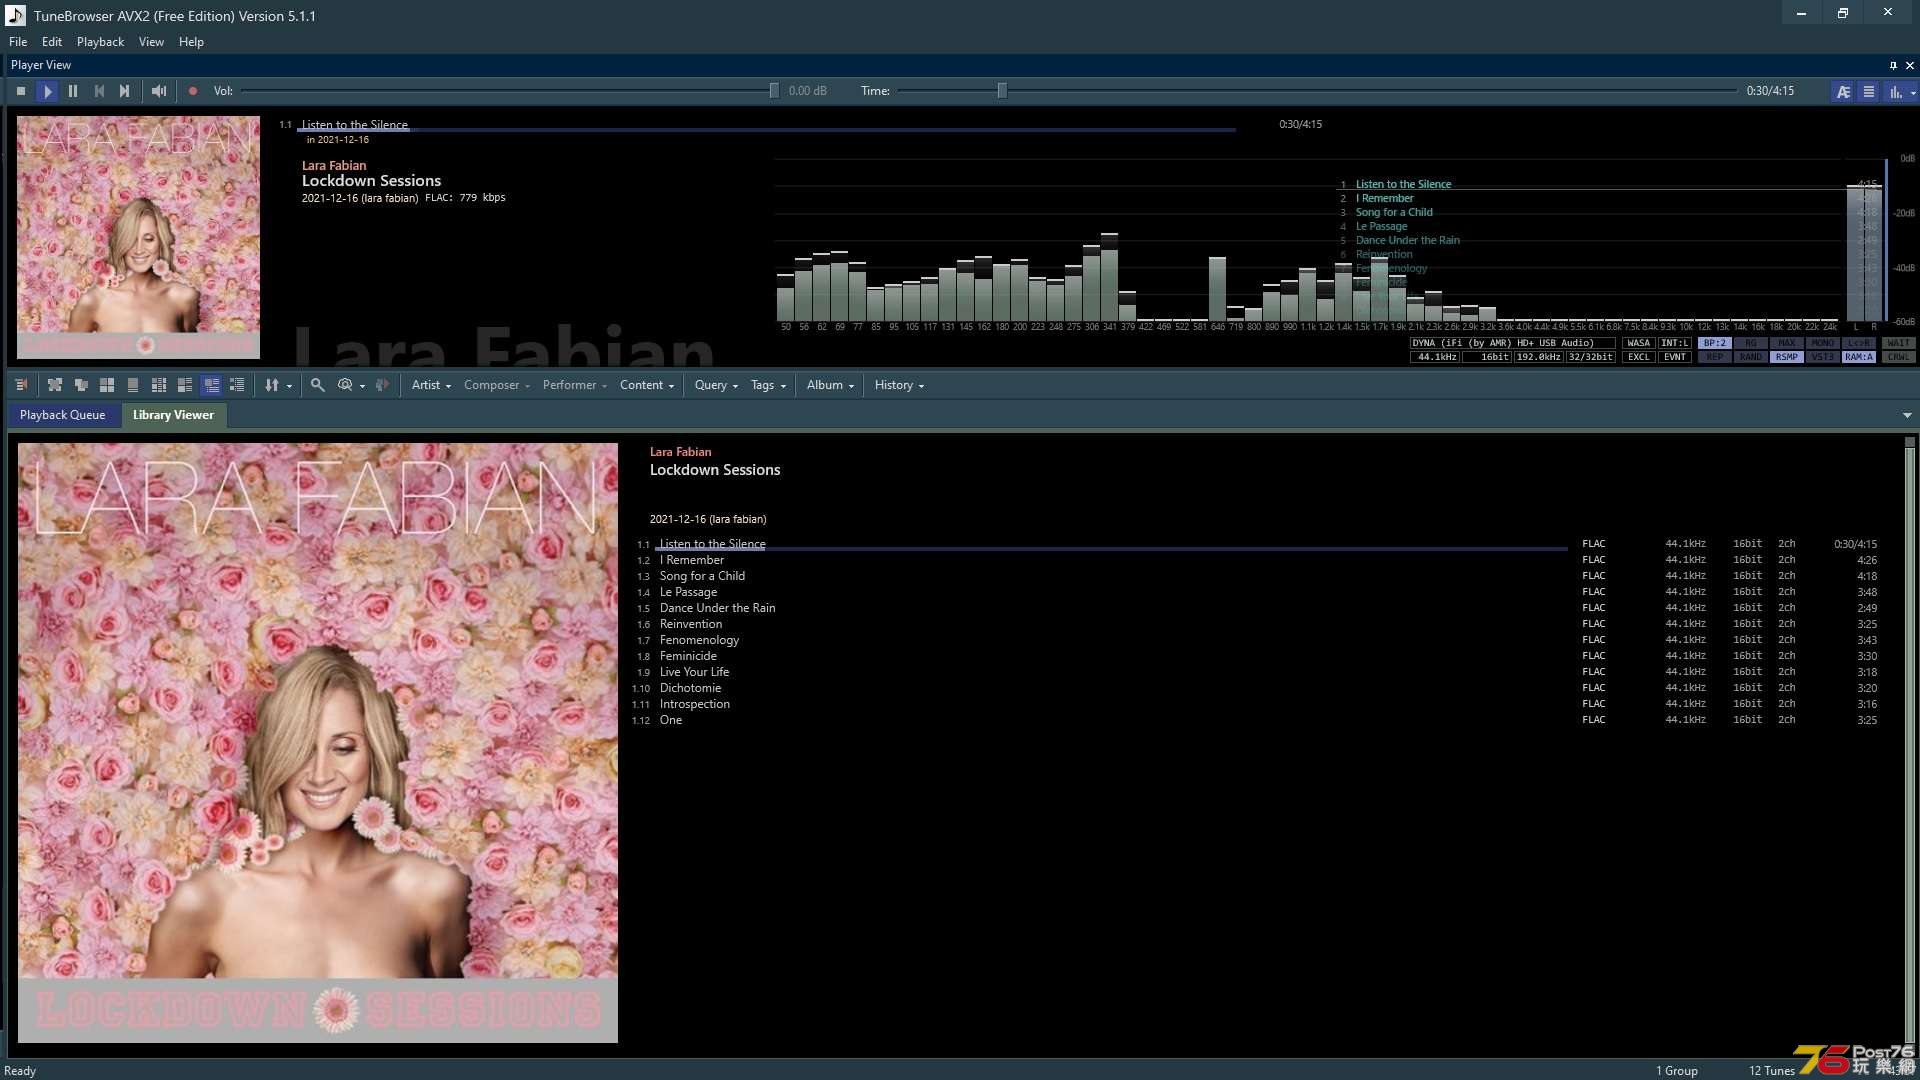1920x1080 pixels.
Task: Expand the Artist dropdown
Action: 431,385
